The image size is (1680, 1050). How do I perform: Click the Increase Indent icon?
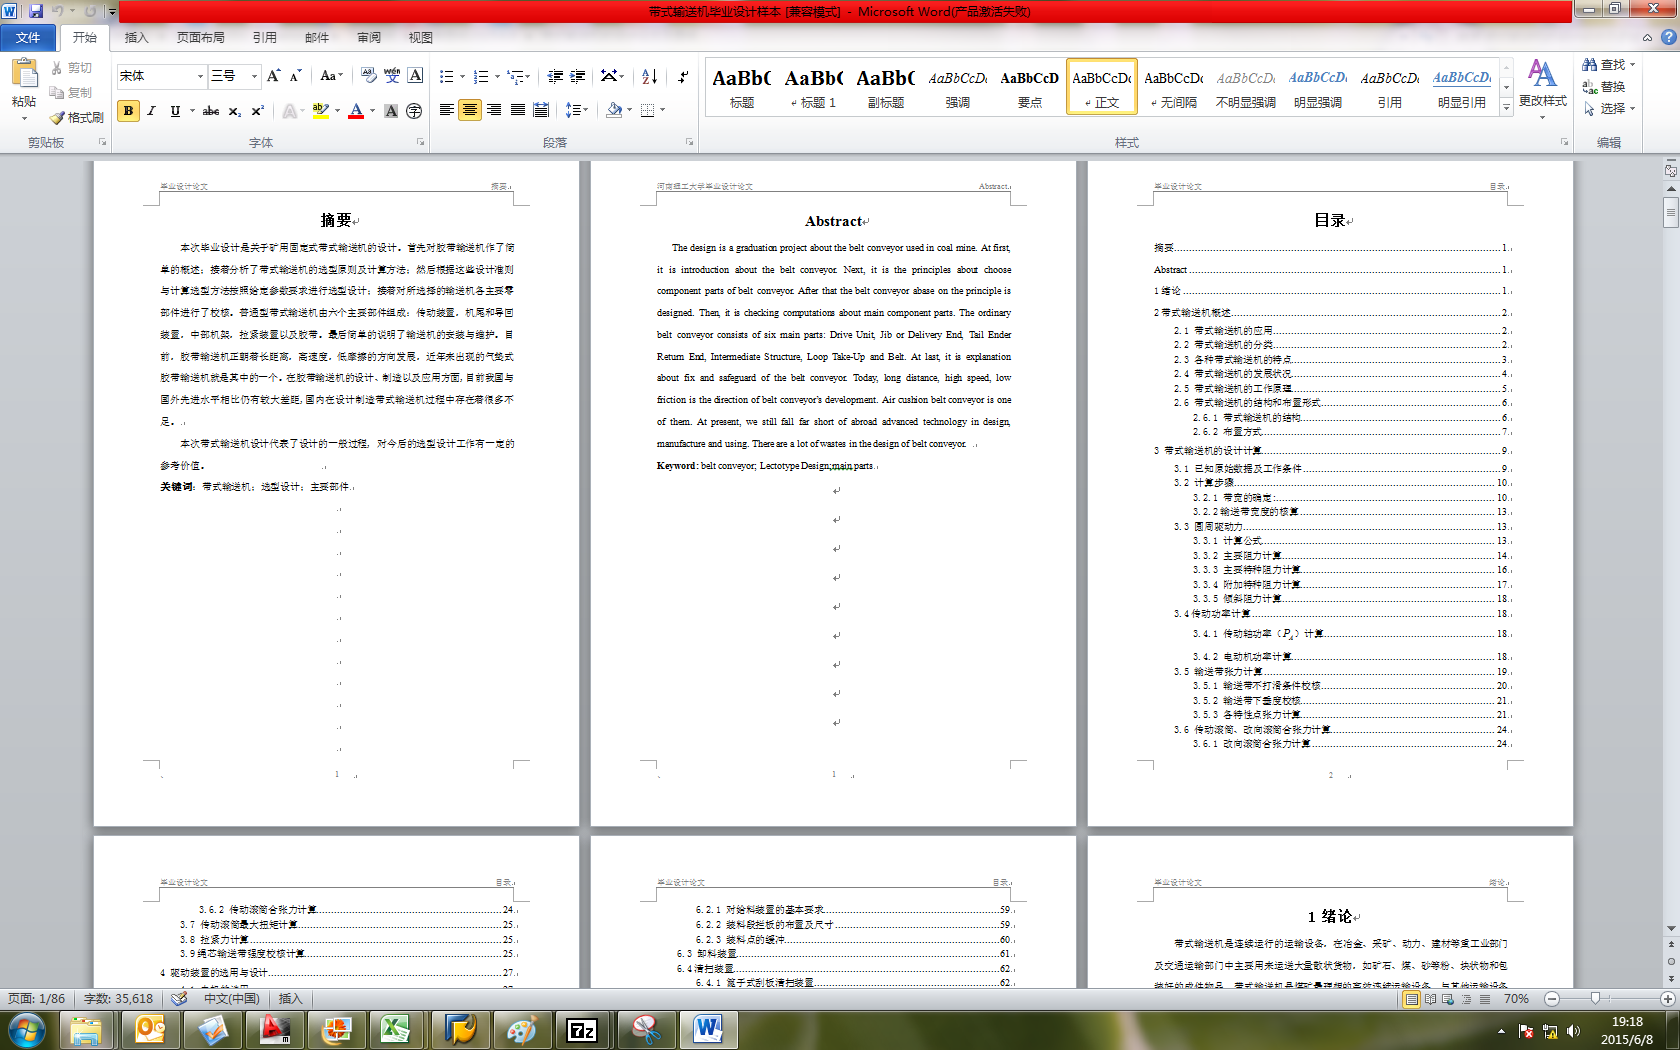578,76
